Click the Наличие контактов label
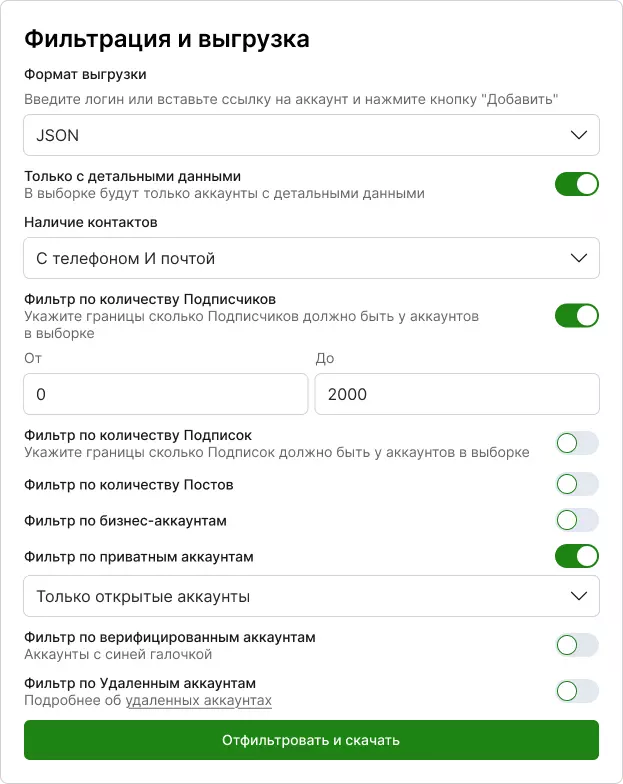This screenshot has width=623, height=784. 90,222
